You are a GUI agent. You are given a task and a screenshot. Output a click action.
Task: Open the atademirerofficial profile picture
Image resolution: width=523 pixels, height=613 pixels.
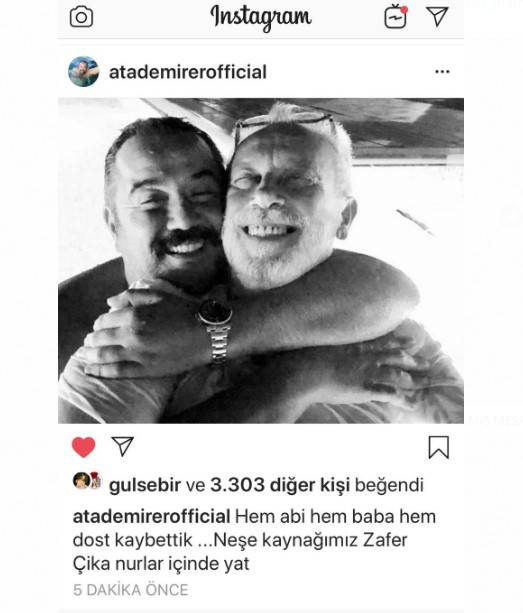click(x=84, y=72)
